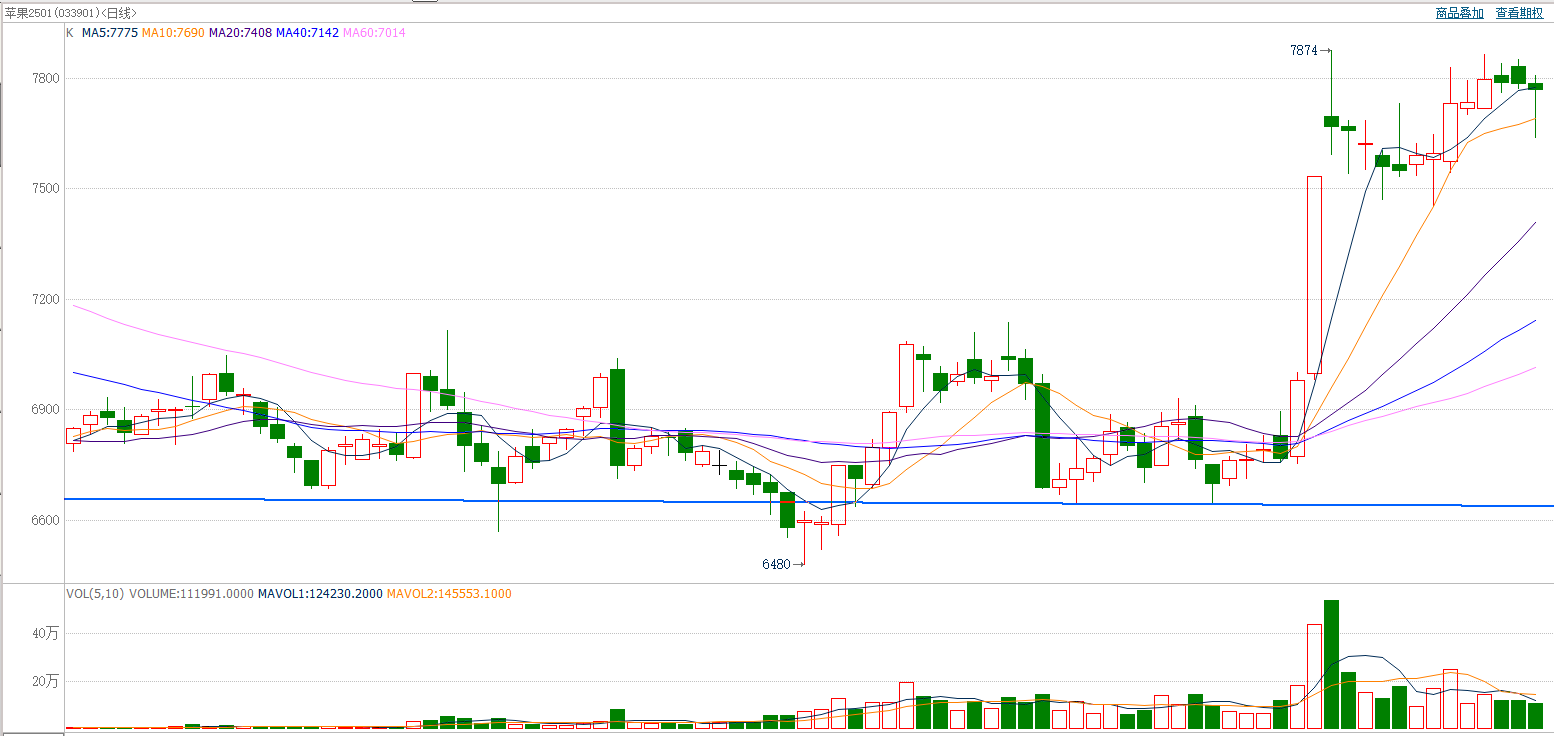The width and height of the screenshot is (1554, 736).
Task: Select the MA10:7690 indicator label
Action: click(x=173, y=33)
